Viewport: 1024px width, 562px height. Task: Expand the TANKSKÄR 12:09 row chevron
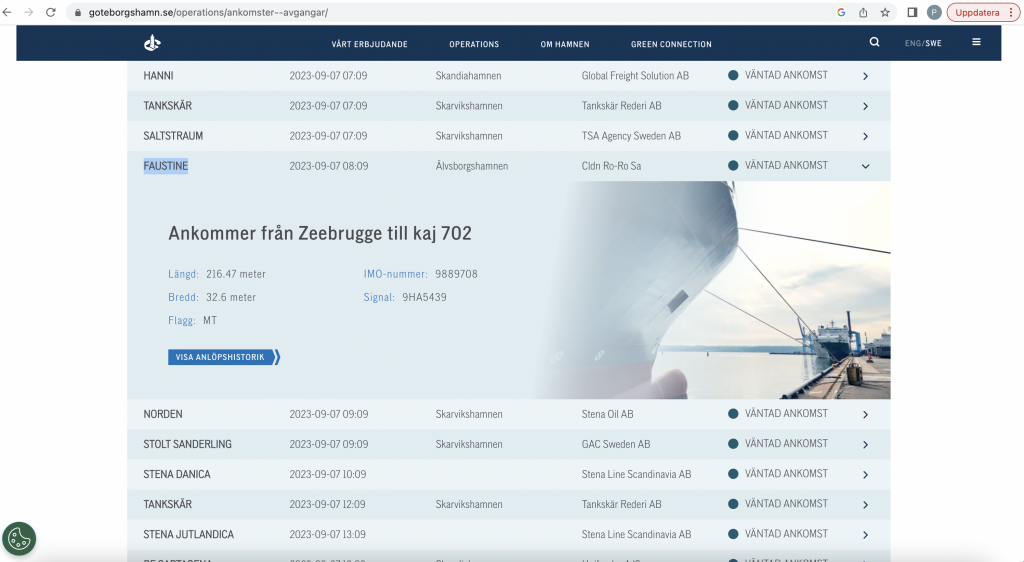coord(865,505)
